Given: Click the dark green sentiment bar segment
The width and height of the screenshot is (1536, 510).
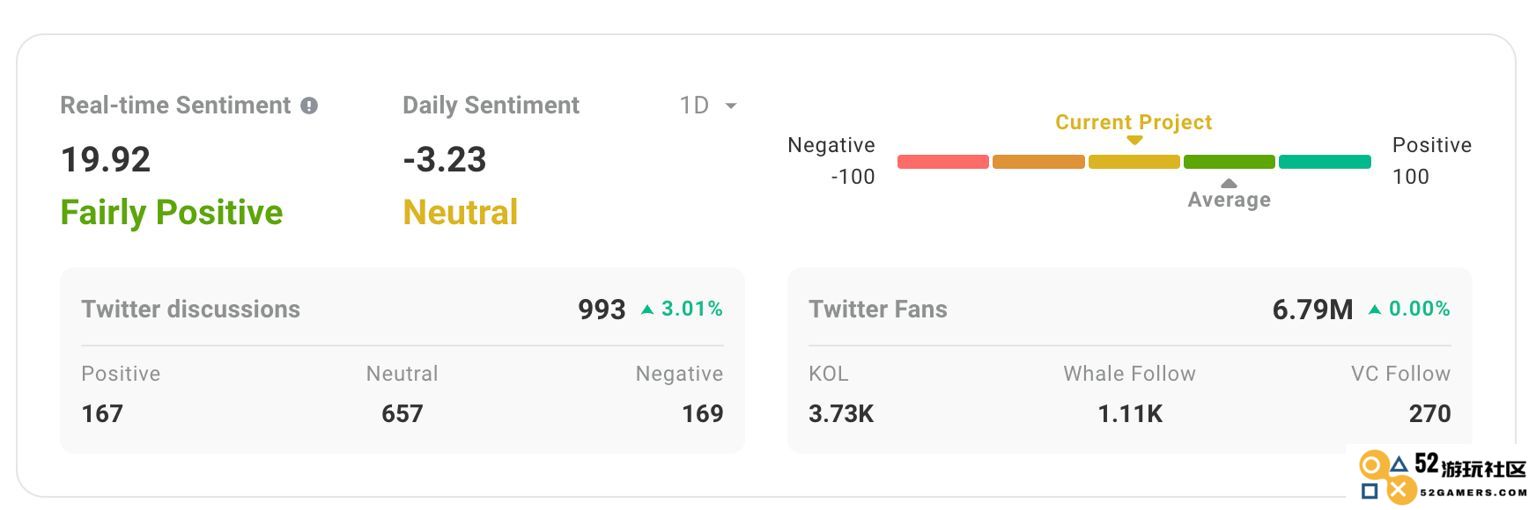Looking at the screenshot, I should point(1229,161).
